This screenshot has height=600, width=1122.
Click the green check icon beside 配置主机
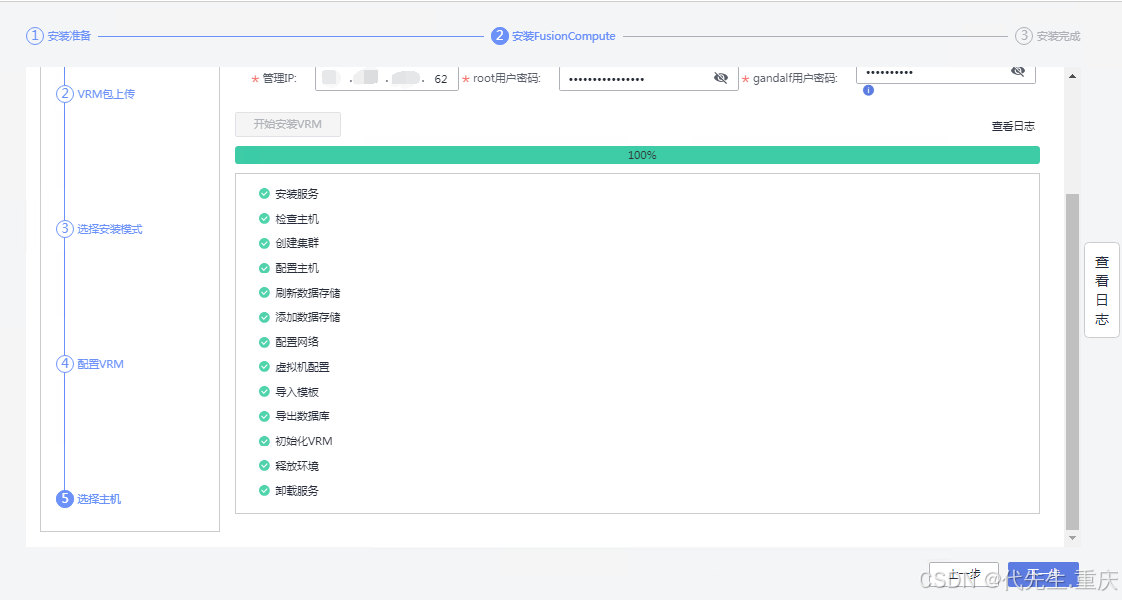point(264,268)
